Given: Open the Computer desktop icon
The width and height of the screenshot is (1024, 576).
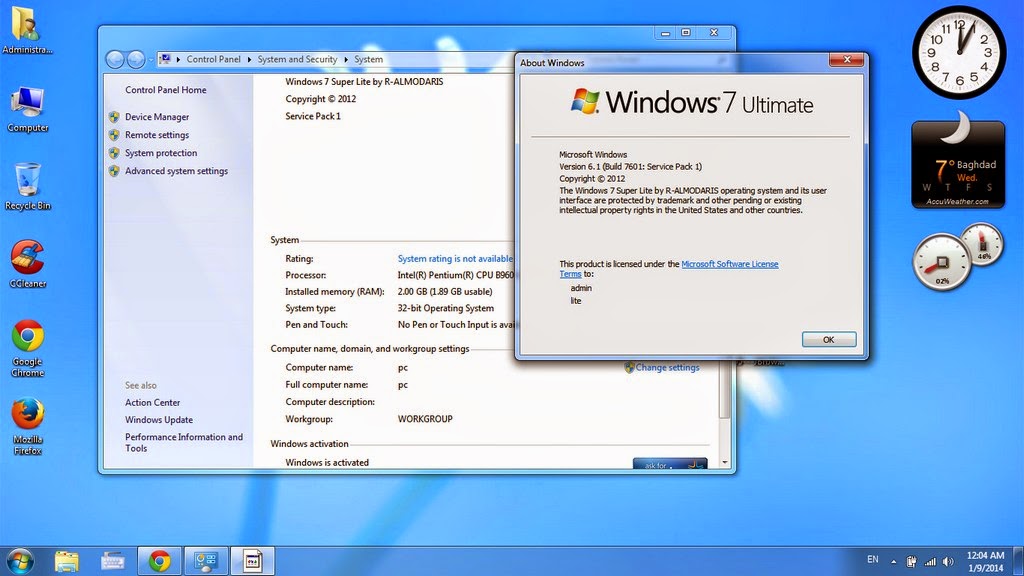Looking at the screenshot, I should pos(27,109).
